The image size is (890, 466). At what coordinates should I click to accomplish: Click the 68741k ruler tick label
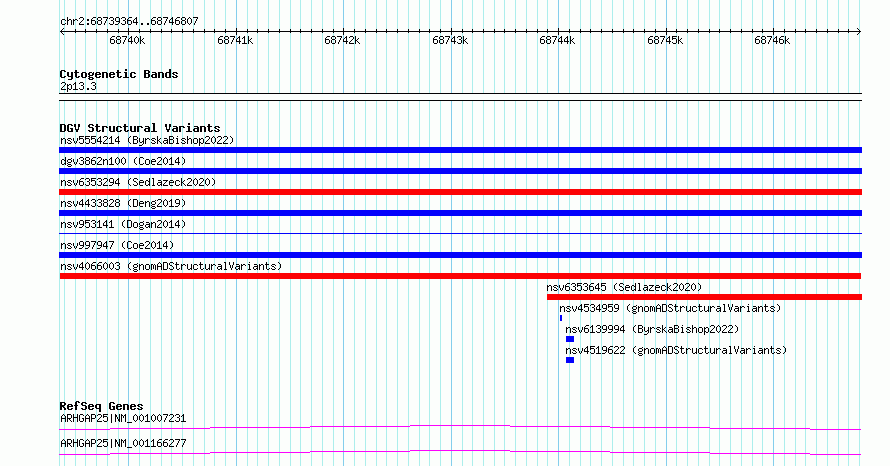[x=235, y=41]
